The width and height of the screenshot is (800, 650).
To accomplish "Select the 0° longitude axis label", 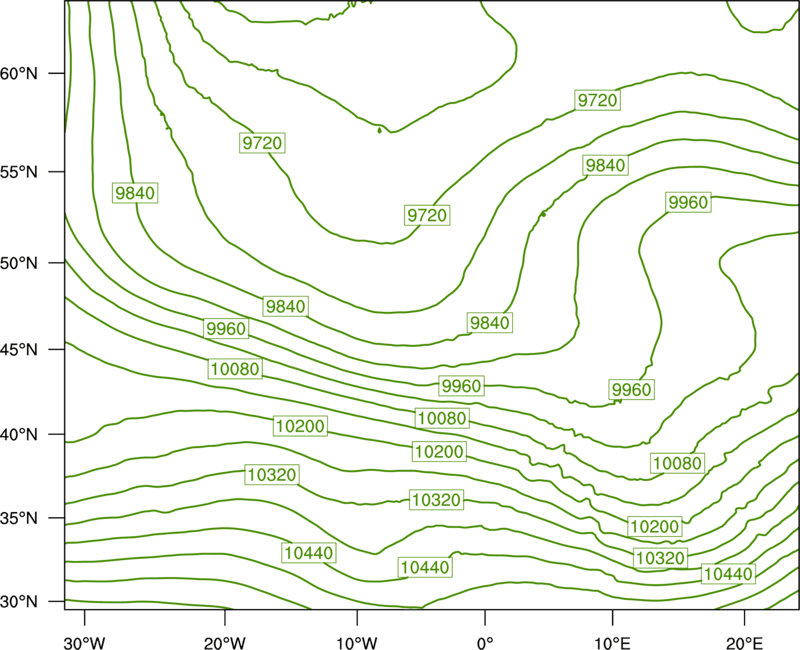I will click(485, 643).
